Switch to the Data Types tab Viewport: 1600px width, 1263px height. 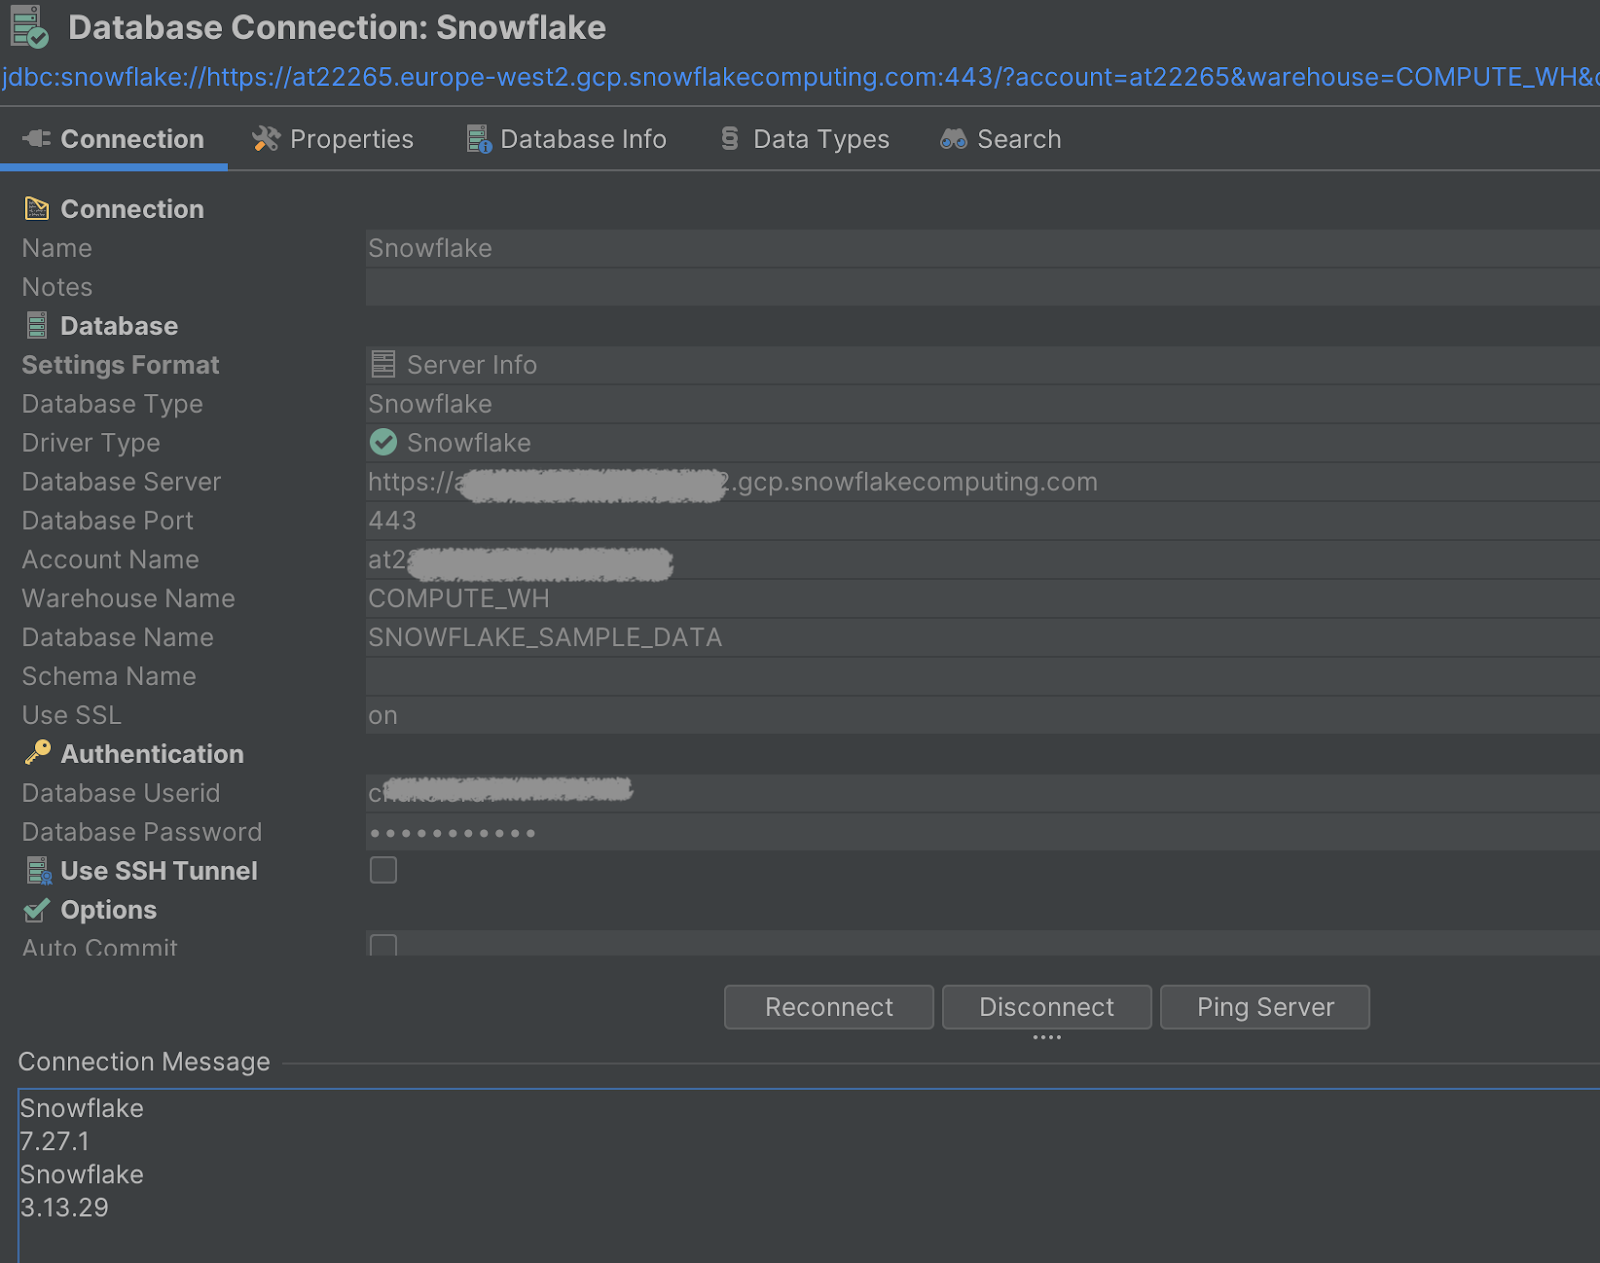[803, 138]
